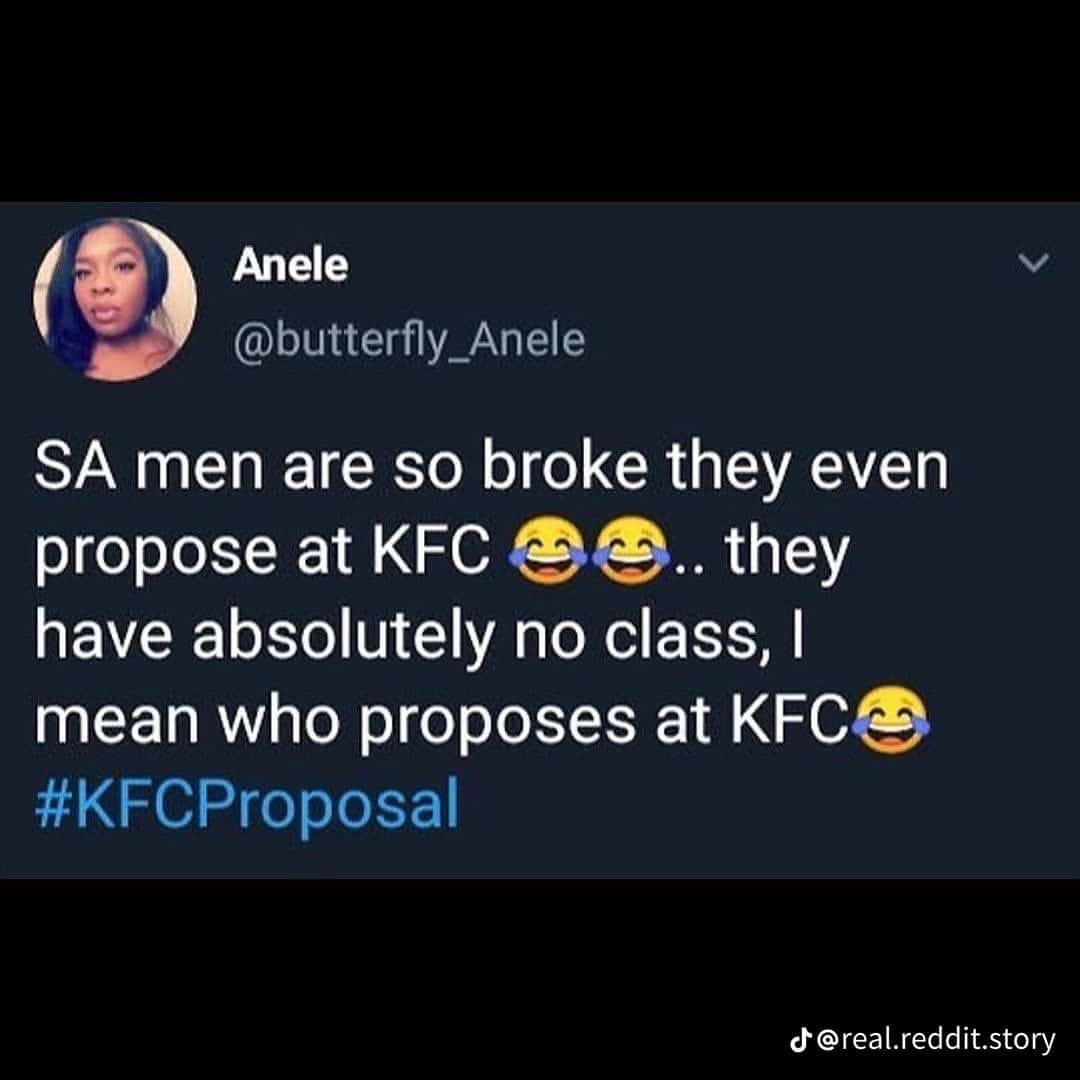Click the word 'have' starting the third line

point(104,634)
